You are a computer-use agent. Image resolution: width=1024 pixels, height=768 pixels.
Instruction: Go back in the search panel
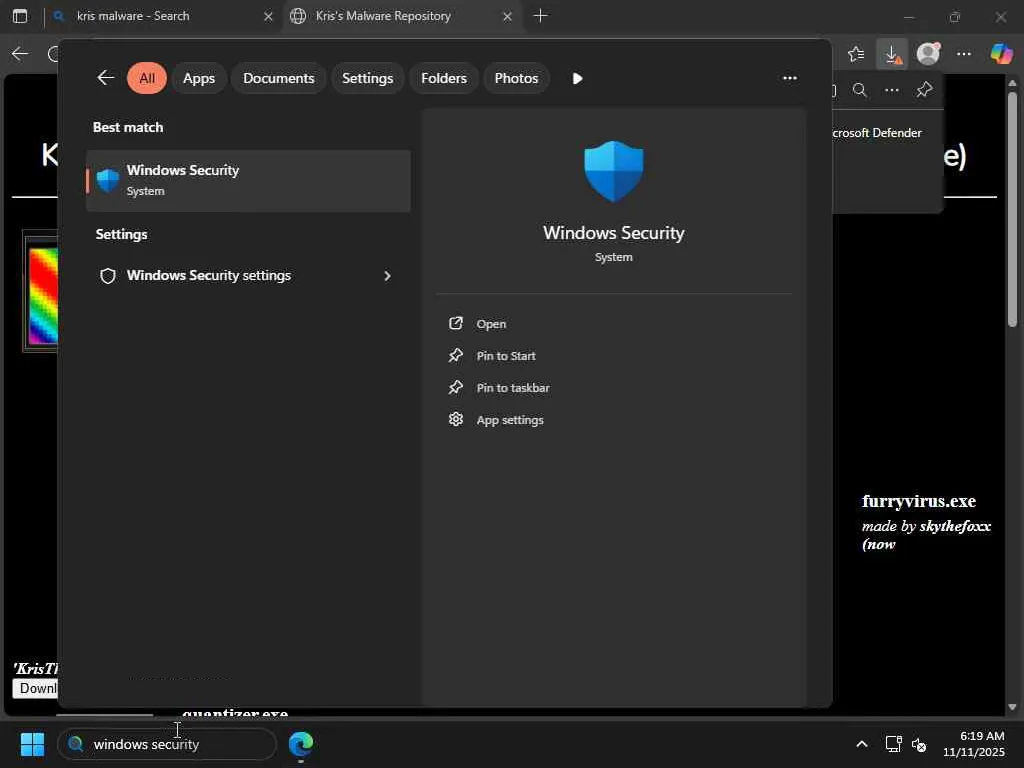tap(106, 78)
